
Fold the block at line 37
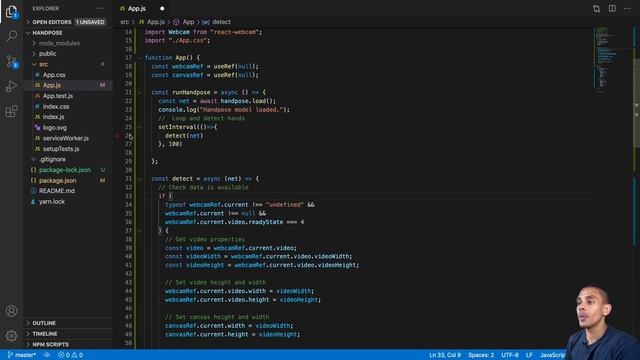(x=139, y=231)
